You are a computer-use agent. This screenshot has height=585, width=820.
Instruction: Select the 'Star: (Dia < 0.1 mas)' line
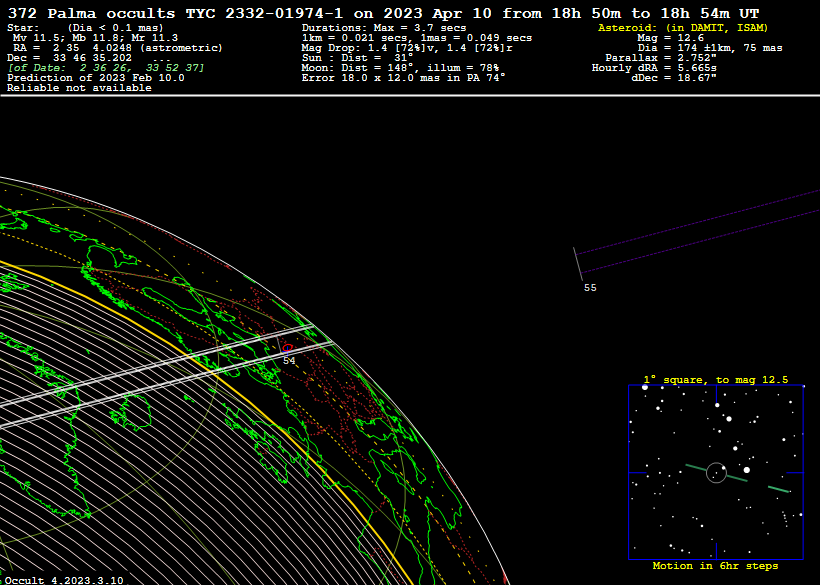(85, 28)
